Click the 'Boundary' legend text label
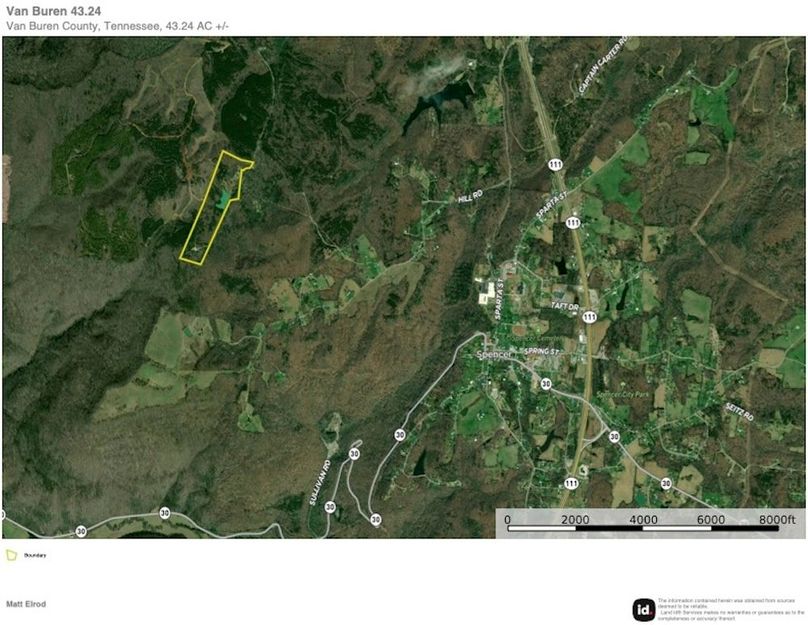 point(36,555)
